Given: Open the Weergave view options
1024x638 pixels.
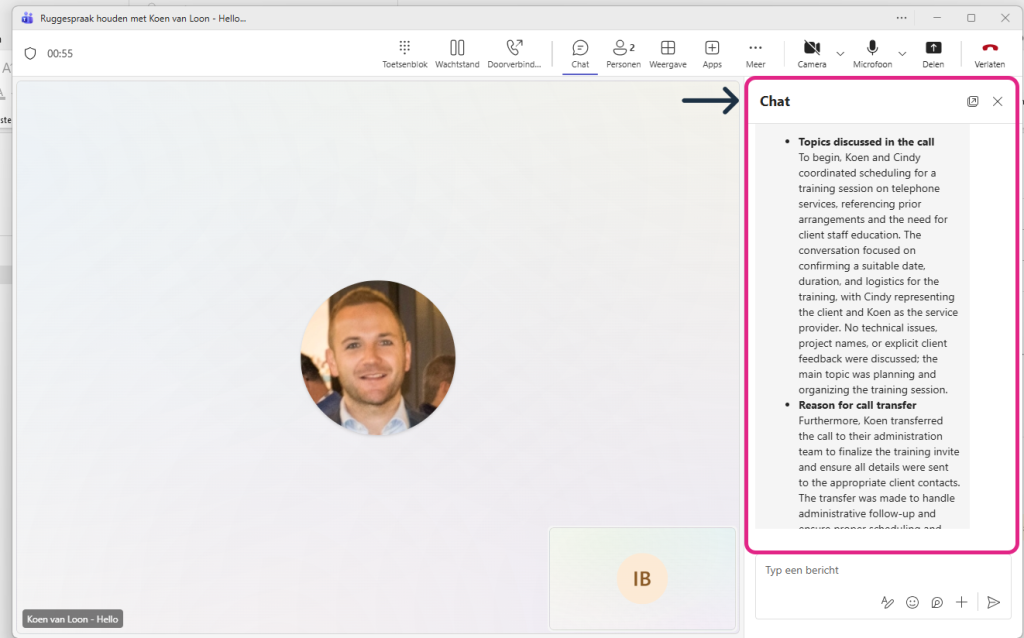Looking at the screenshot, I should pyautogui.click(x=667, y=54).
